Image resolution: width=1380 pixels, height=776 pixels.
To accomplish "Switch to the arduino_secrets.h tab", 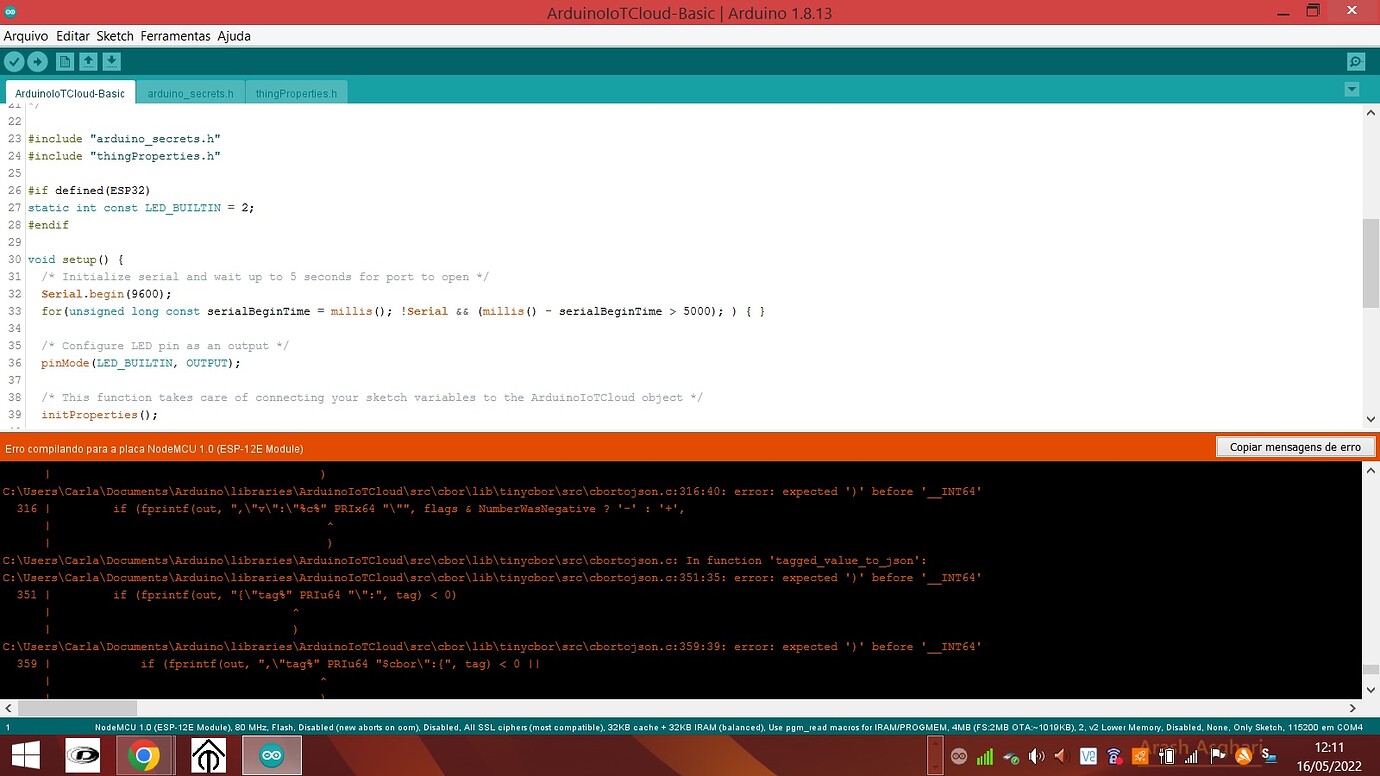I will (x=190, y=92).
